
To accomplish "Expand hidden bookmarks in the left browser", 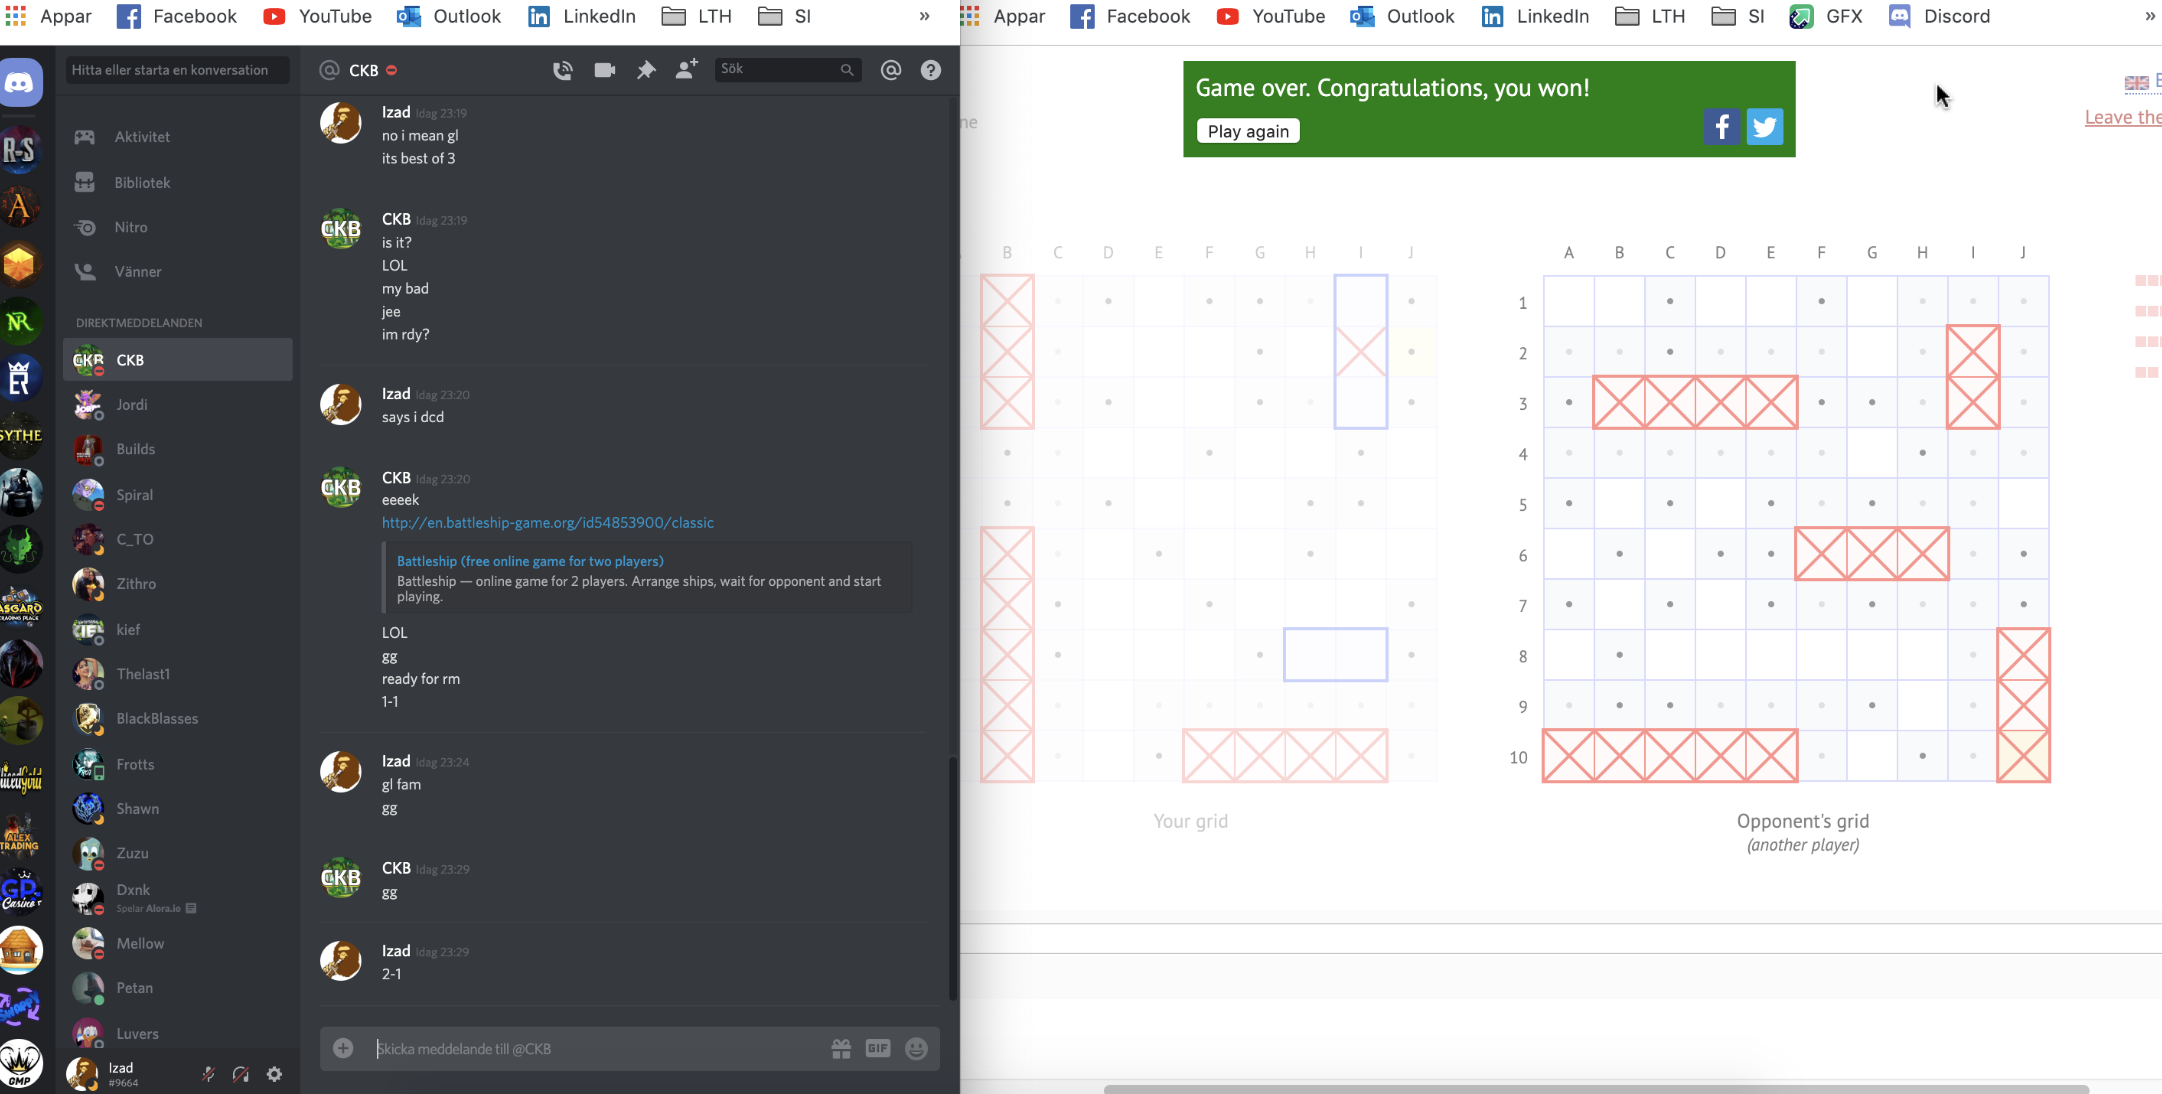I will pyautogui.click(x=924, y=16).
